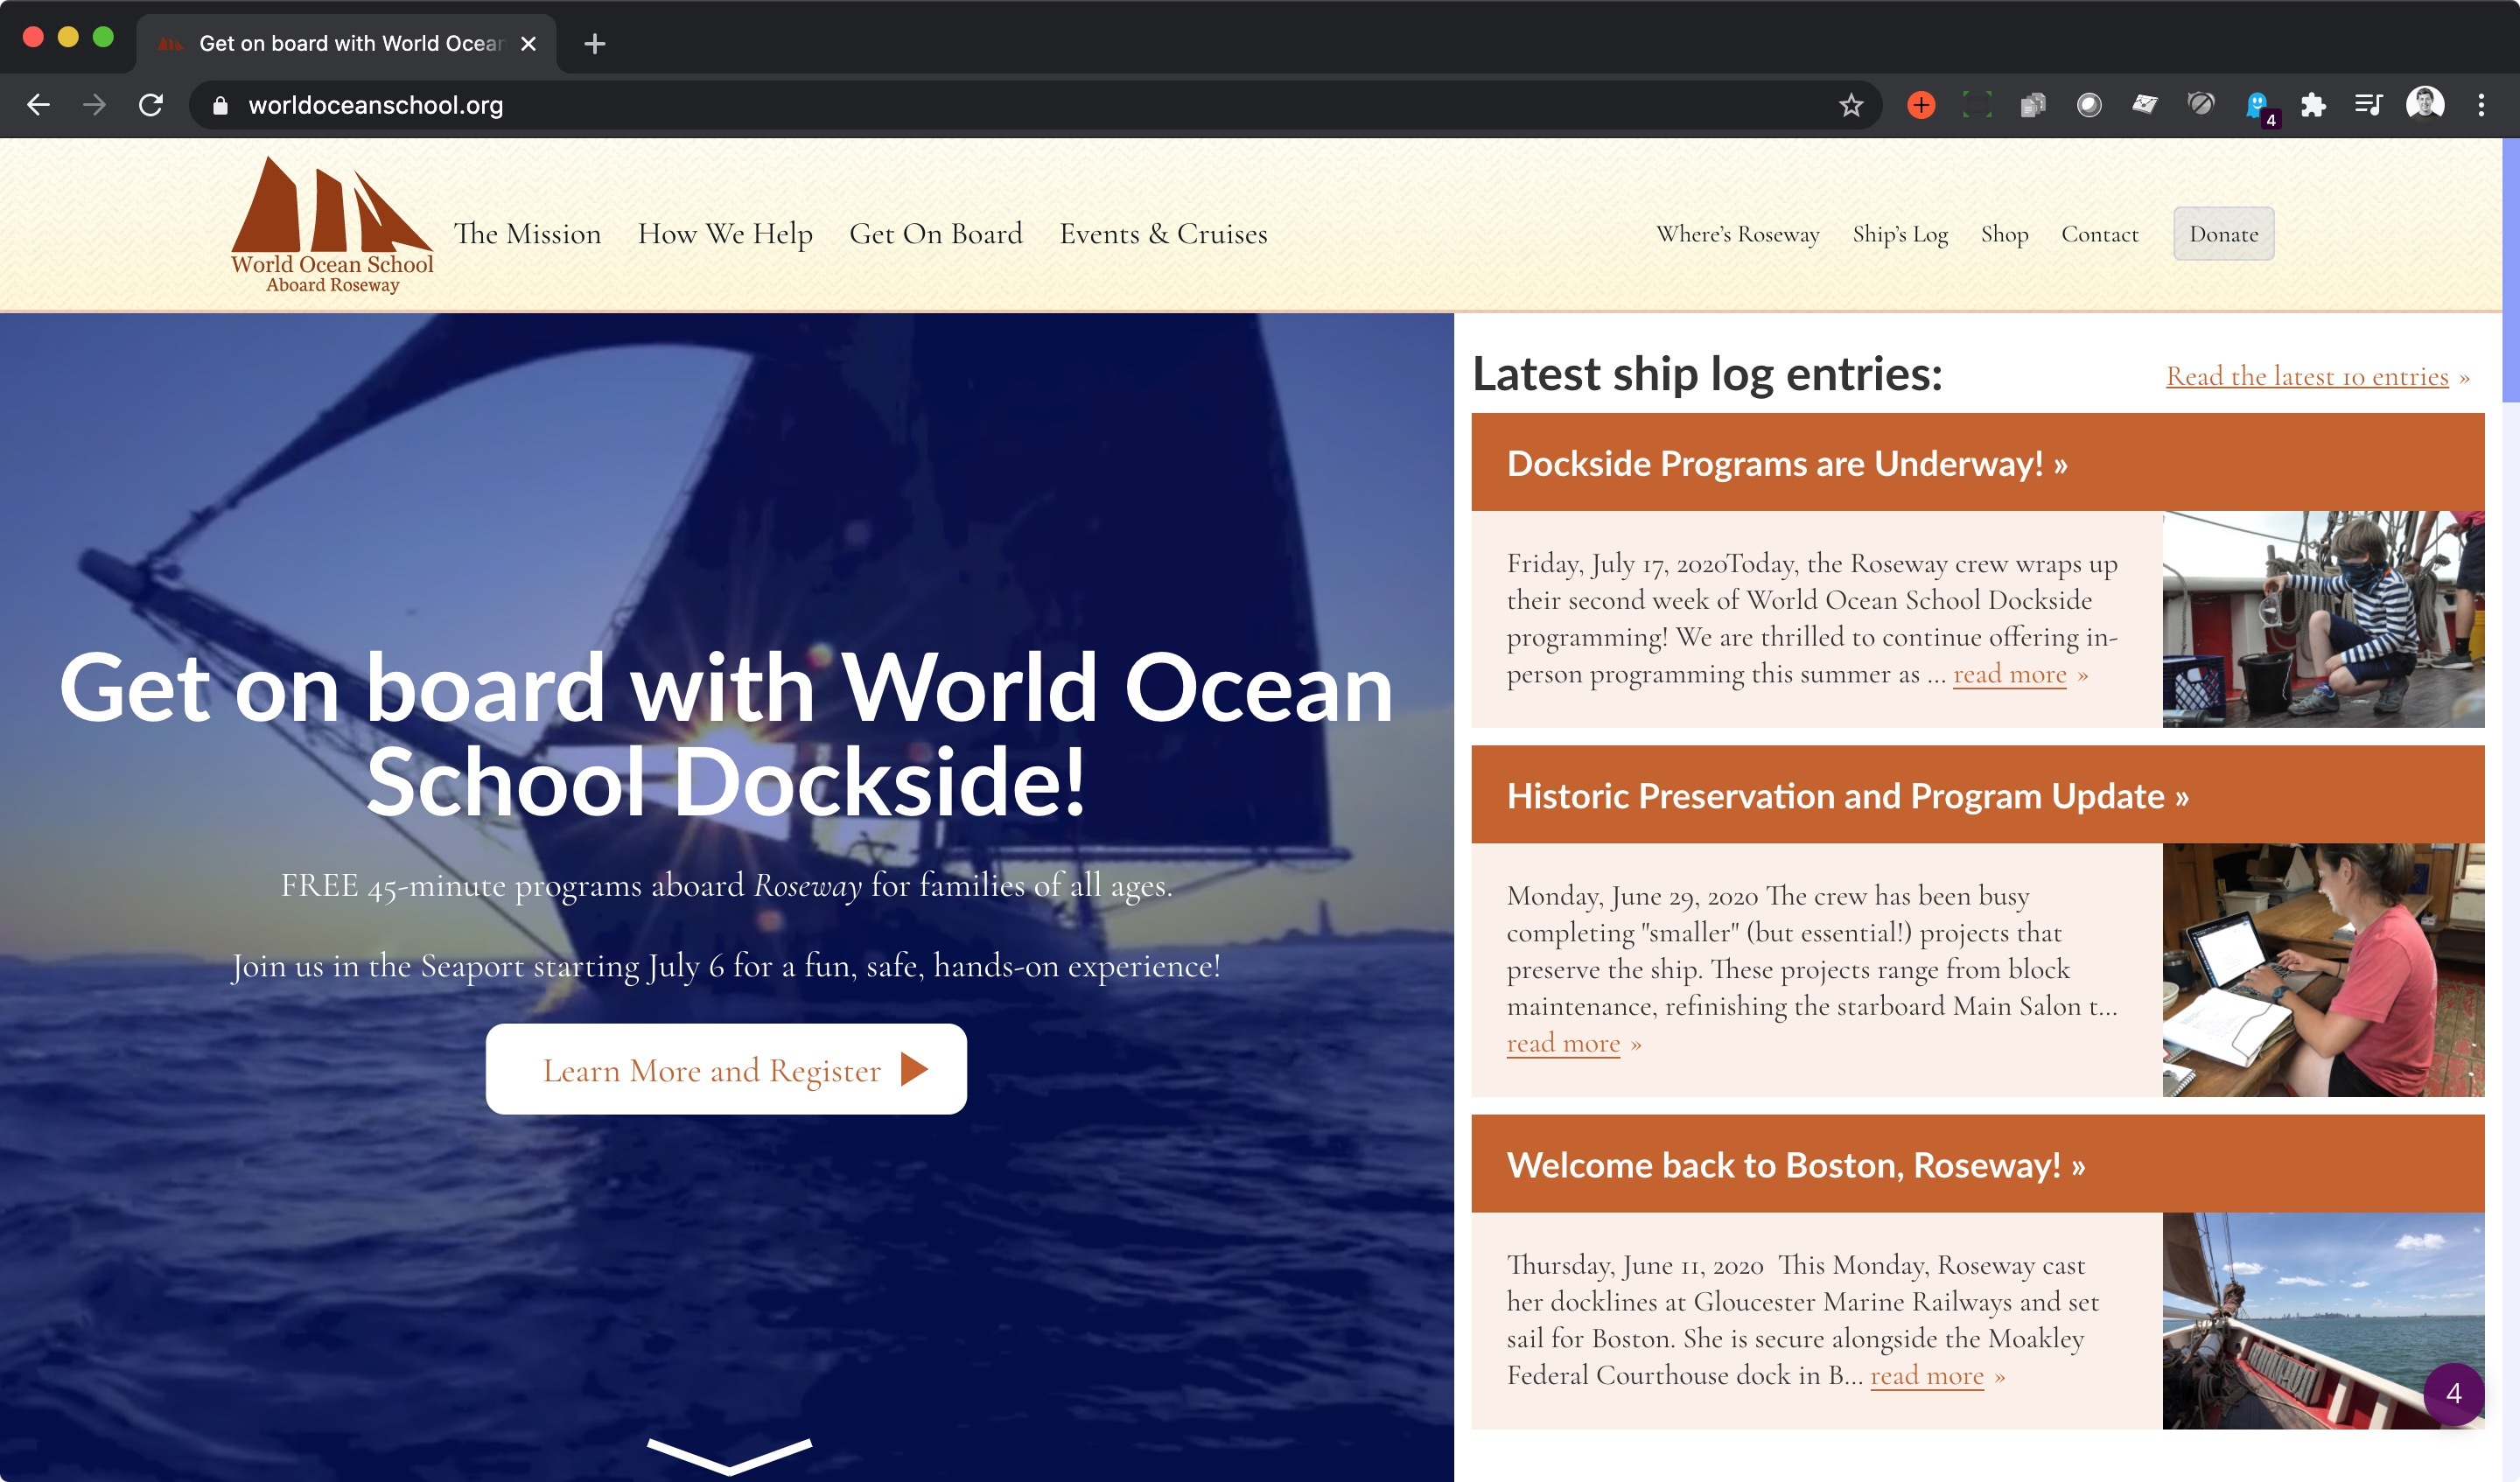Click the green screenshot frame extension icon
Image resolution: width=2520 pixels, height=1482 pixels.
point(1977,105)
